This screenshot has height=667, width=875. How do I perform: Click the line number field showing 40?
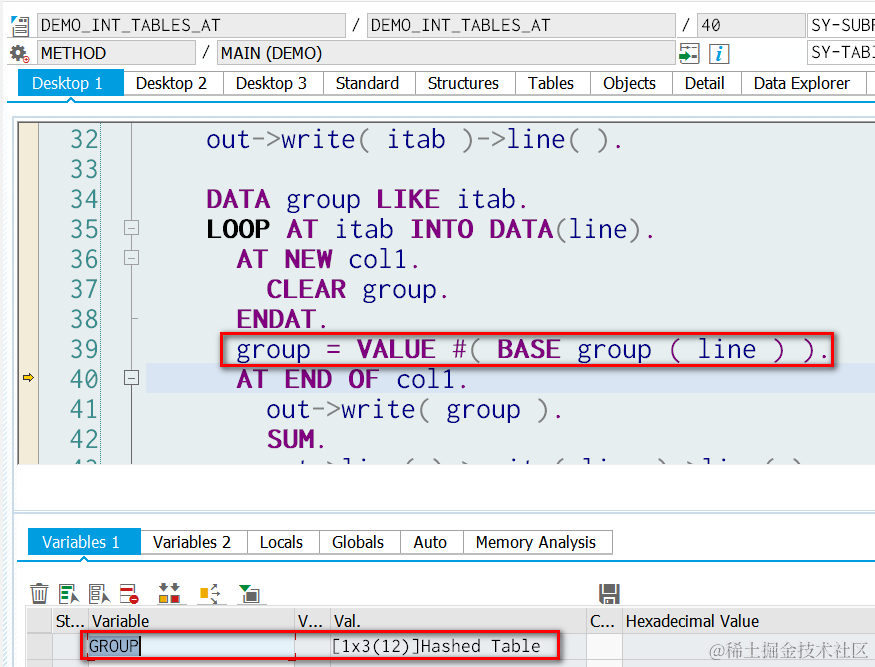tap(750, 26)
